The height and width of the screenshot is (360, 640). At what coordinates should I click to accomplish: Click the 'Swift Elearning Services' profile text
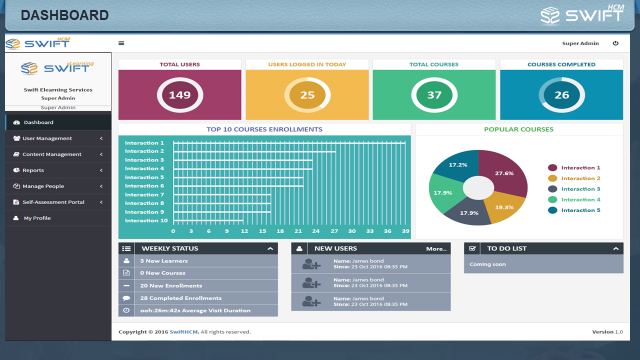[x=58, y=90]
